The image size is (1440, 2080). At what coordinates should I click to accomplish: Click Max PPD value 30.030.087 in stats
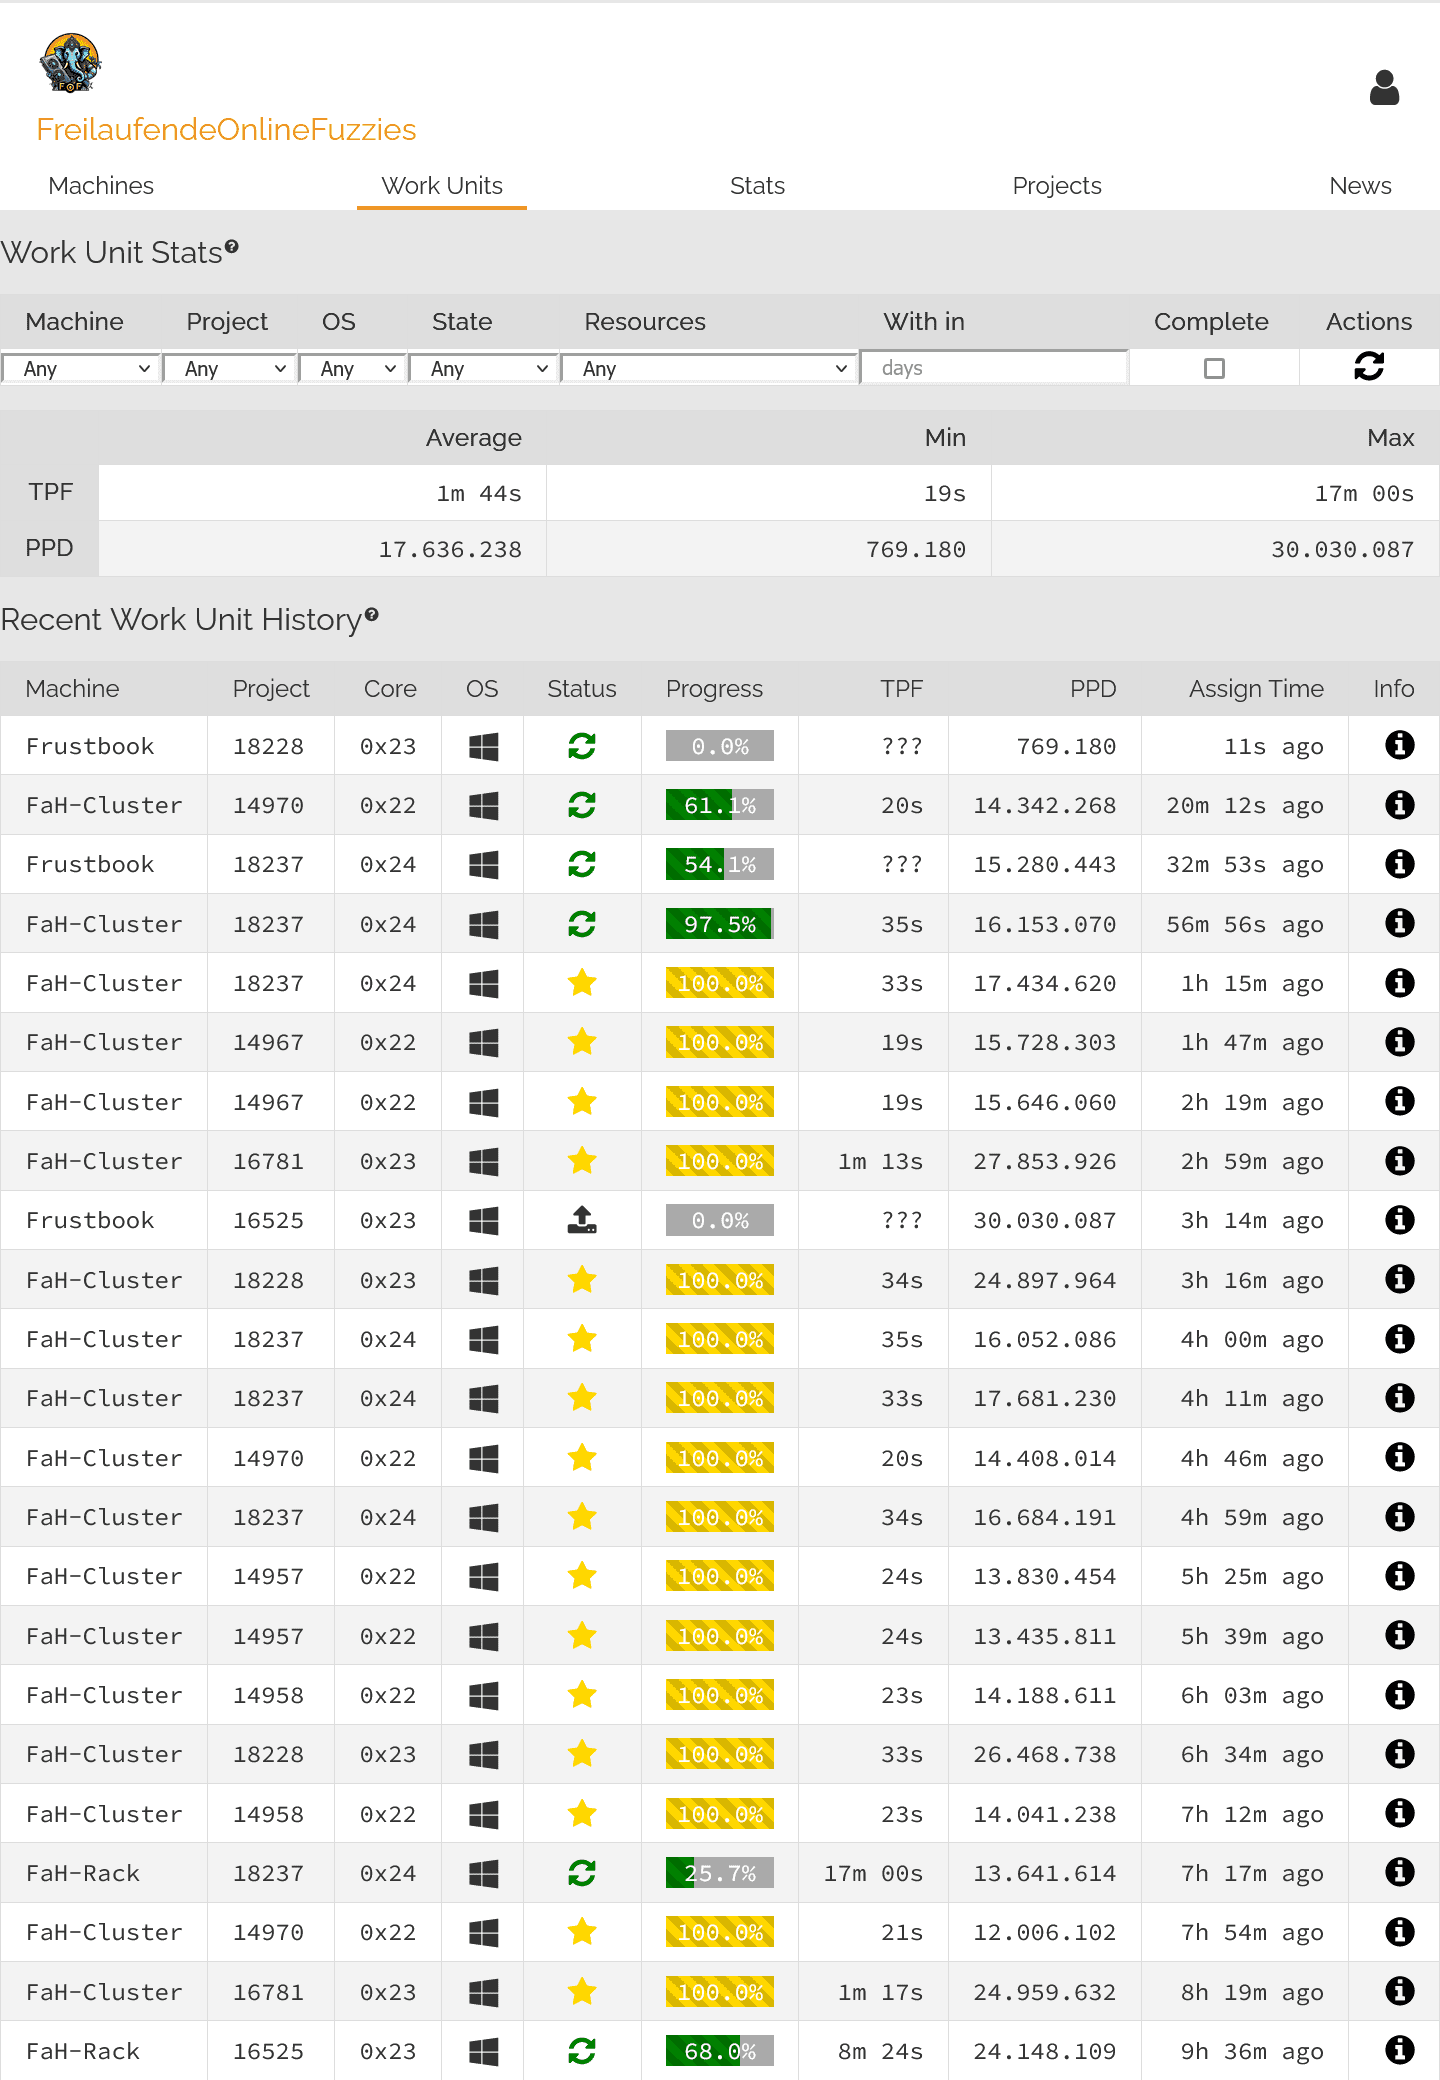1342,549
